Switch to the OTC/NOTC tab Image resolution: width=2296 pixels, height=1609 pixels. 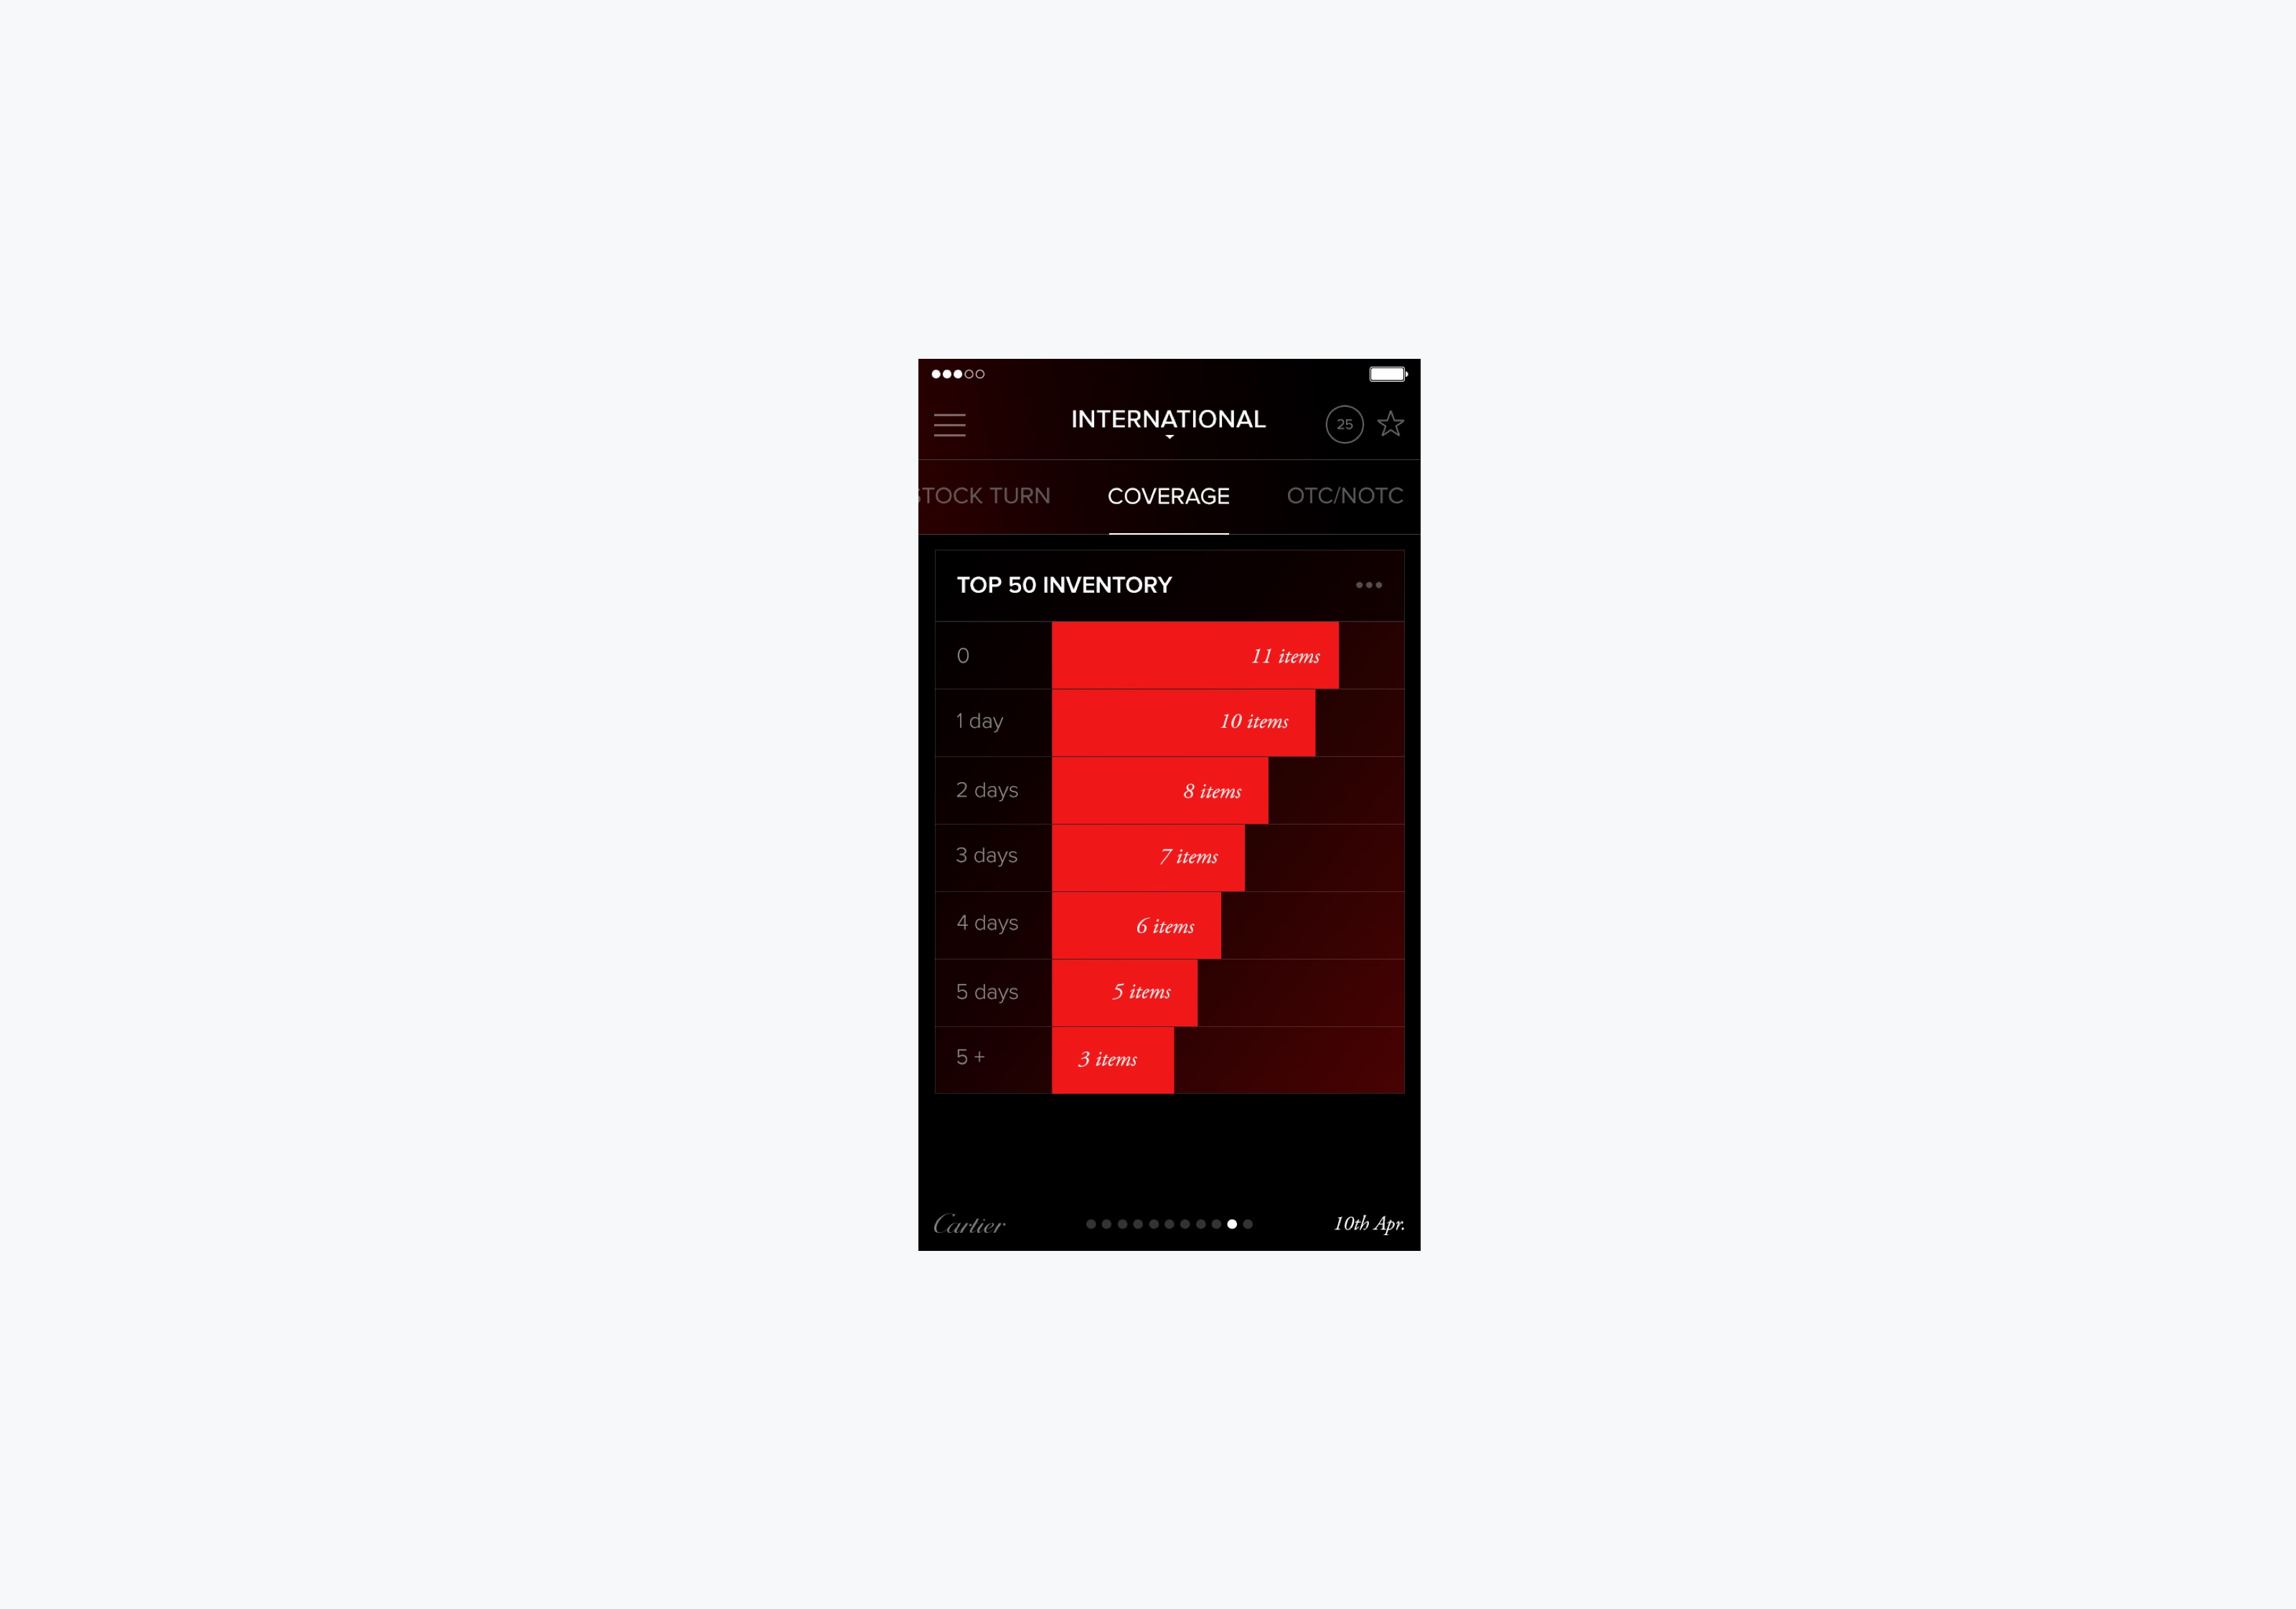click(1347, 496)
